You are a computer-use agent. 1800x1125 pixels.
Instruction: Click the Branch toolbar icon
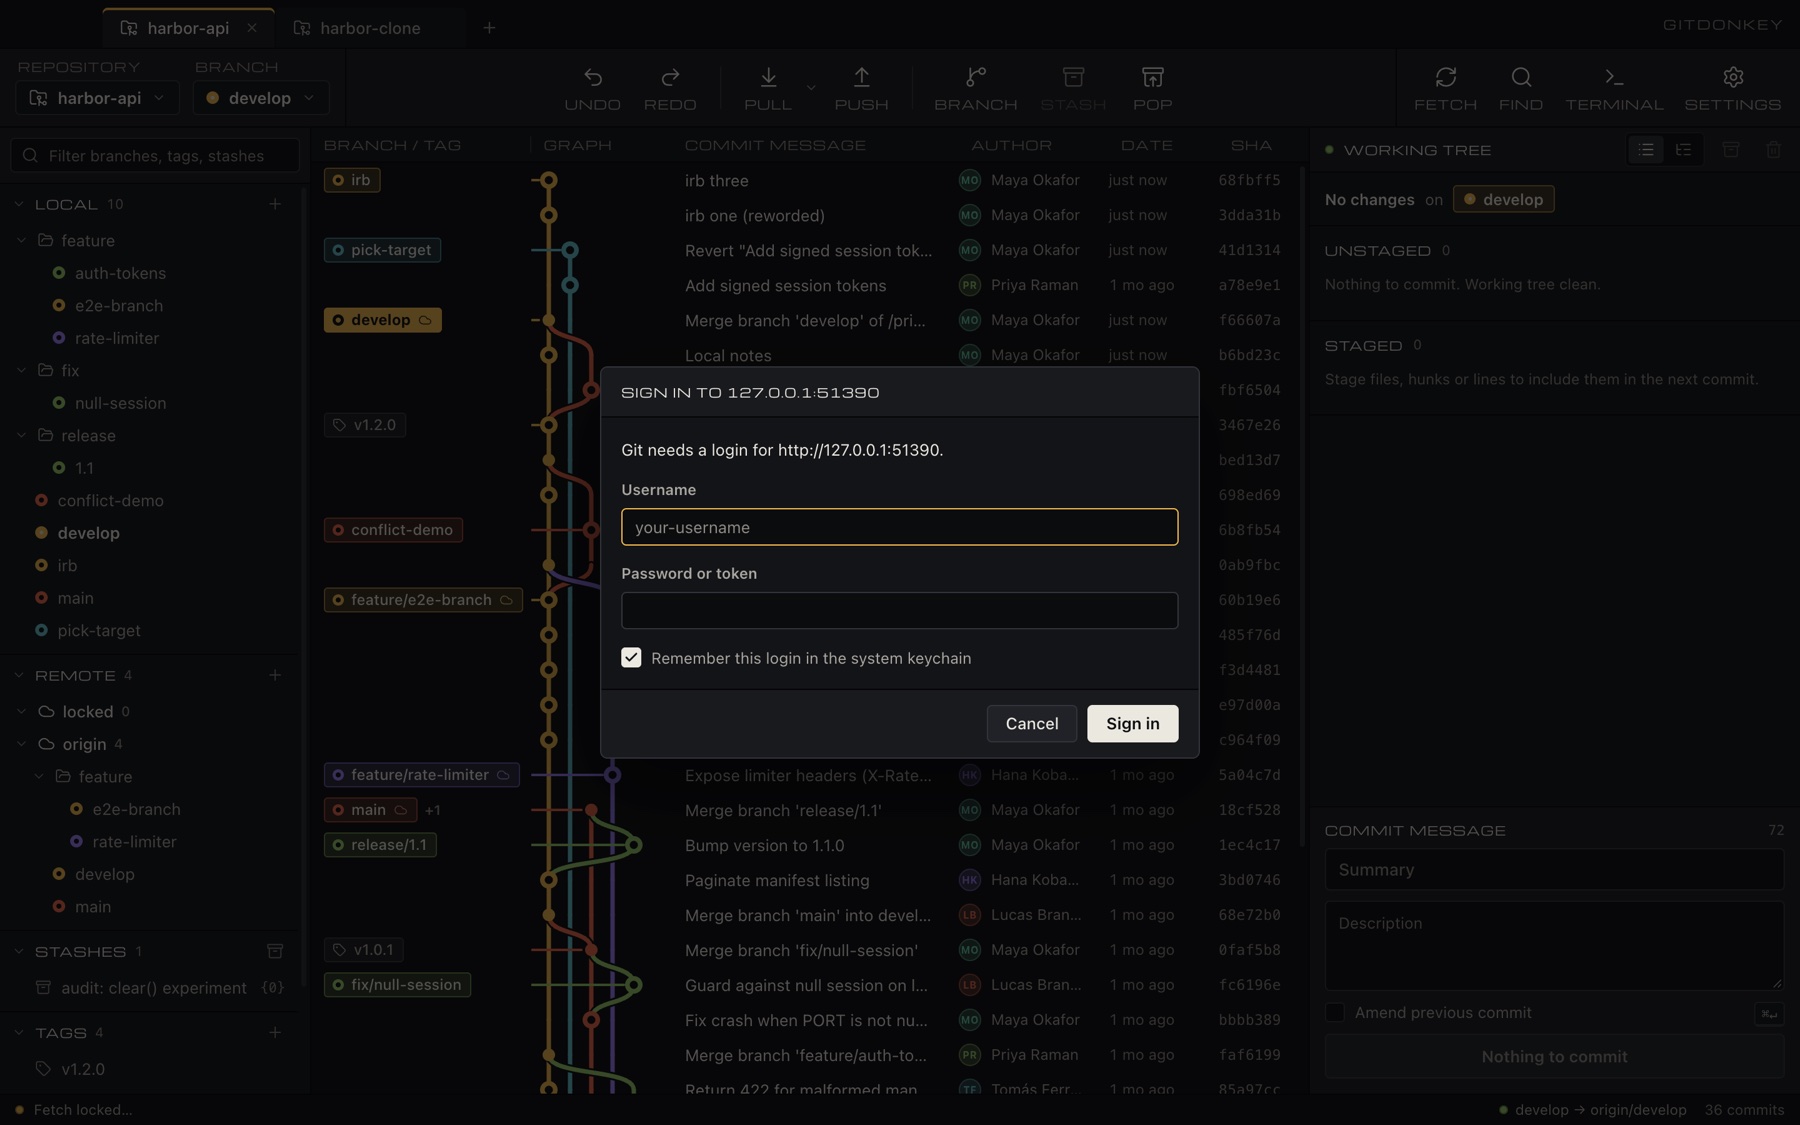pos(975,88)
